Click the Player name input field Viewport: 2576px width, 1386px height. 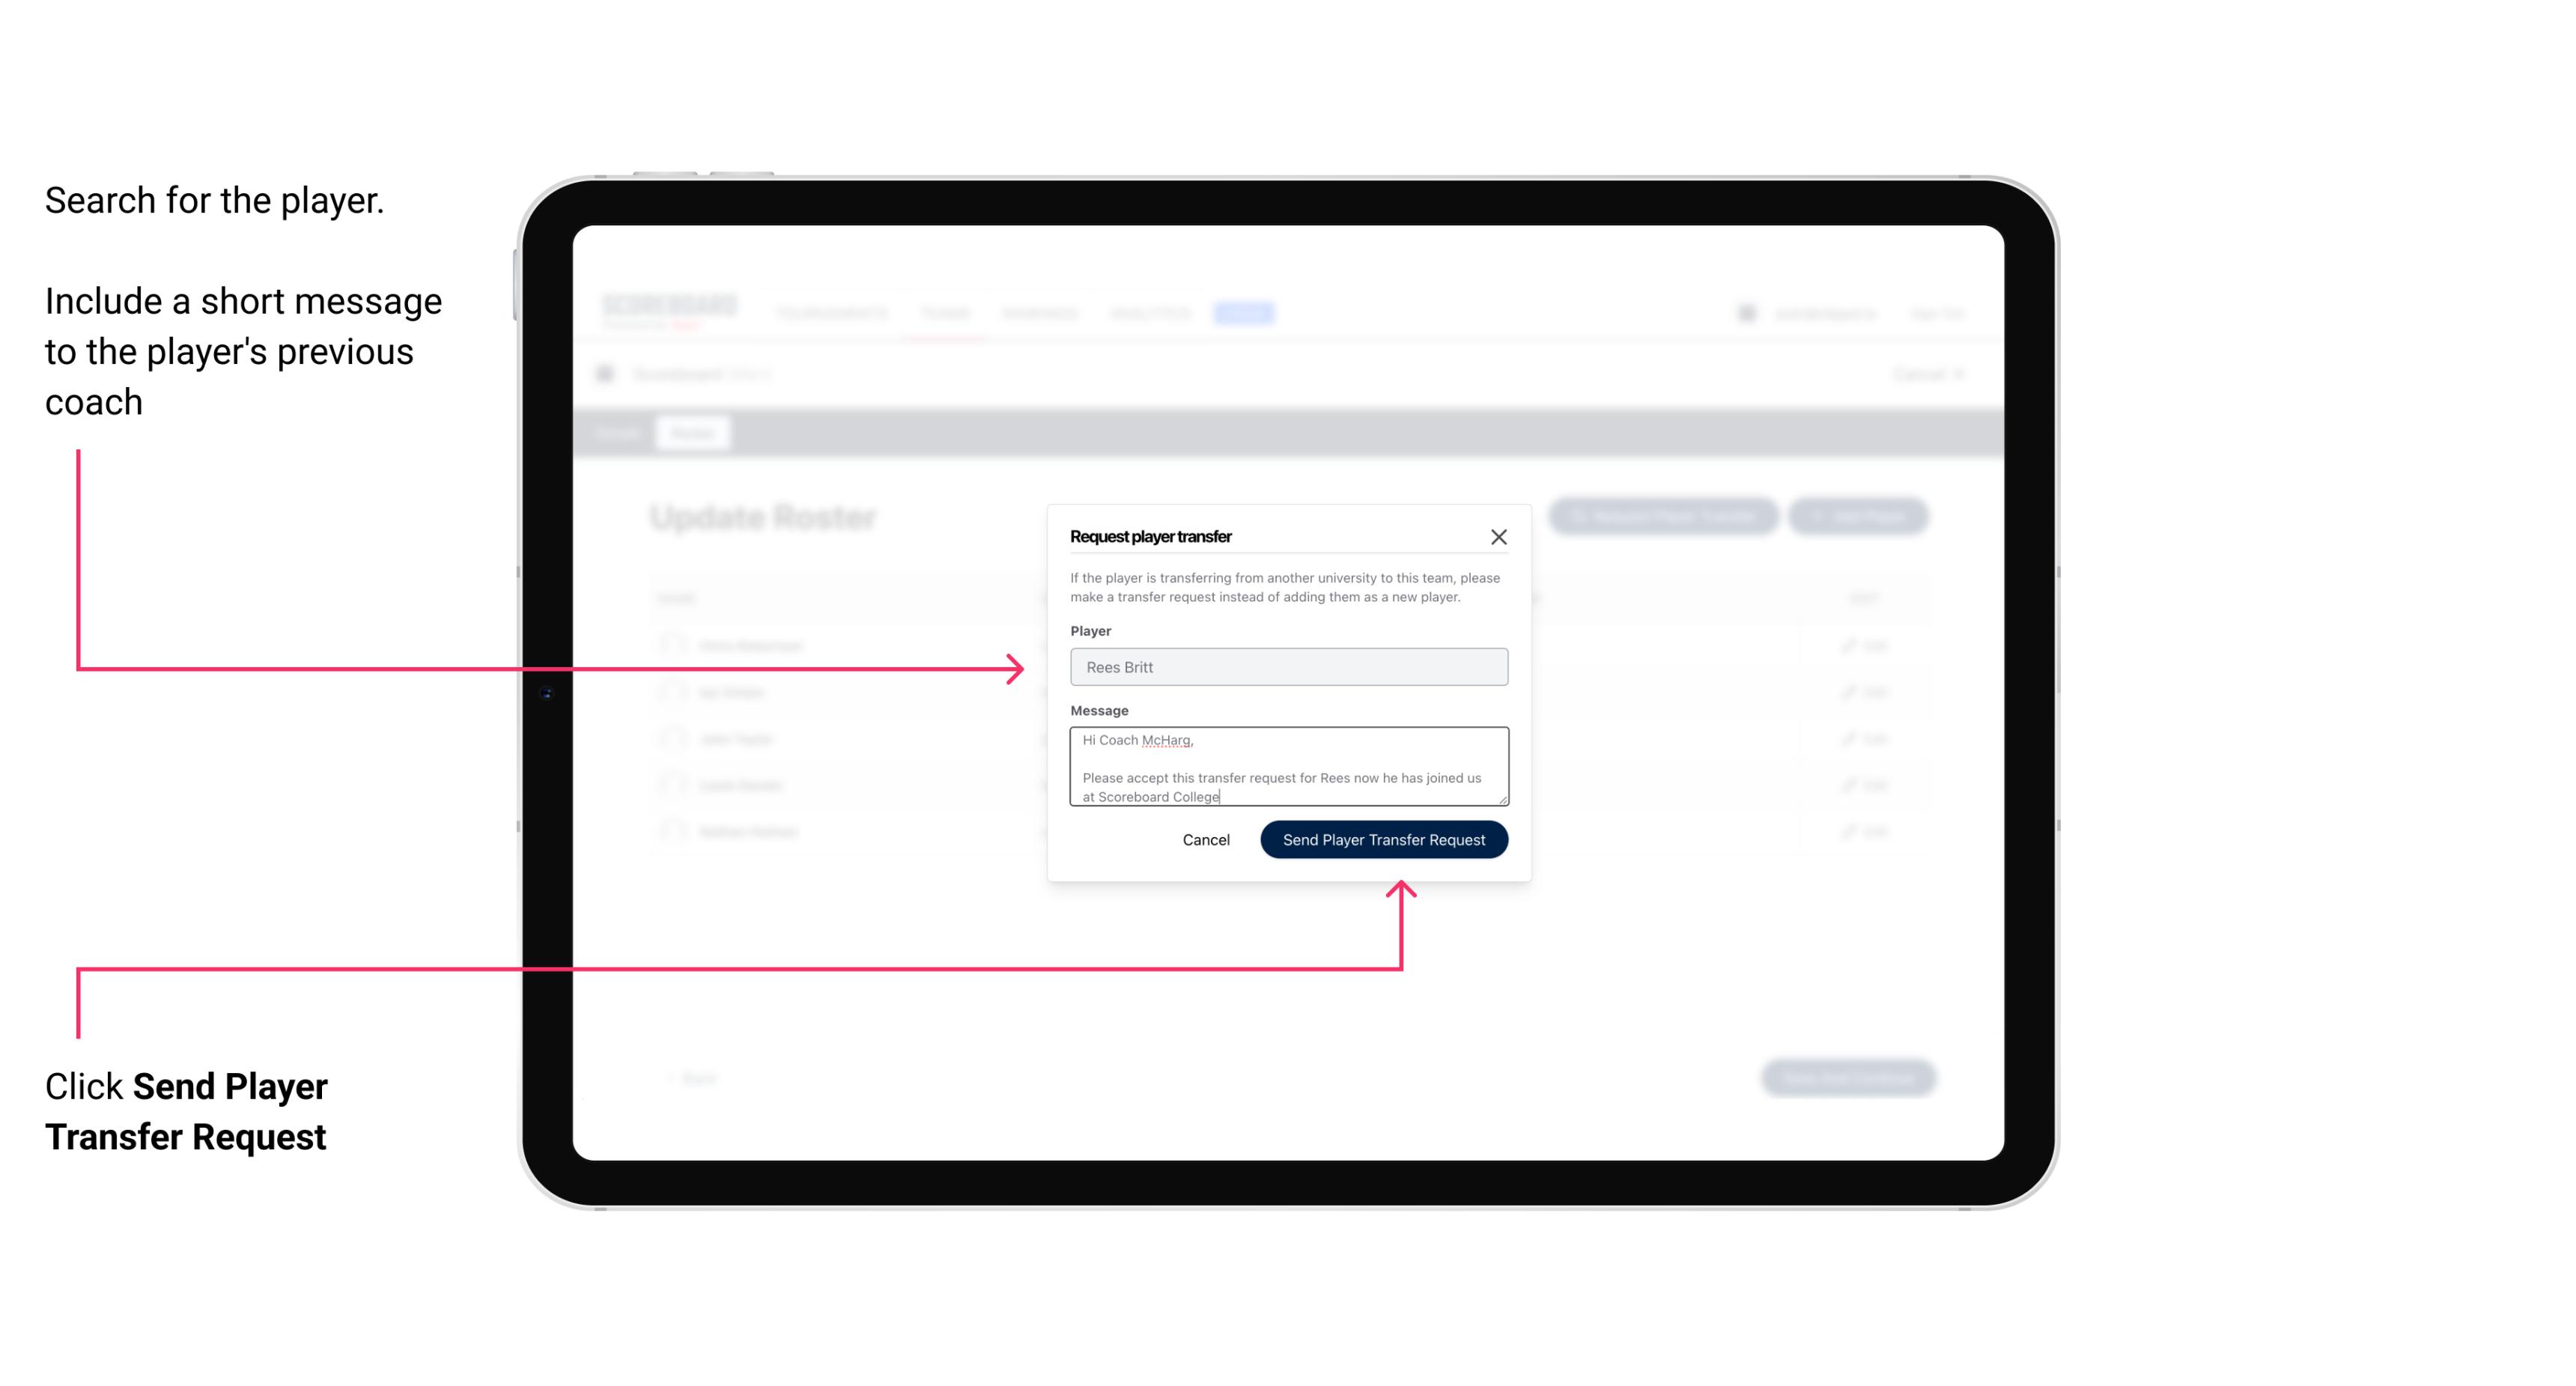(x=1286, y=667)
